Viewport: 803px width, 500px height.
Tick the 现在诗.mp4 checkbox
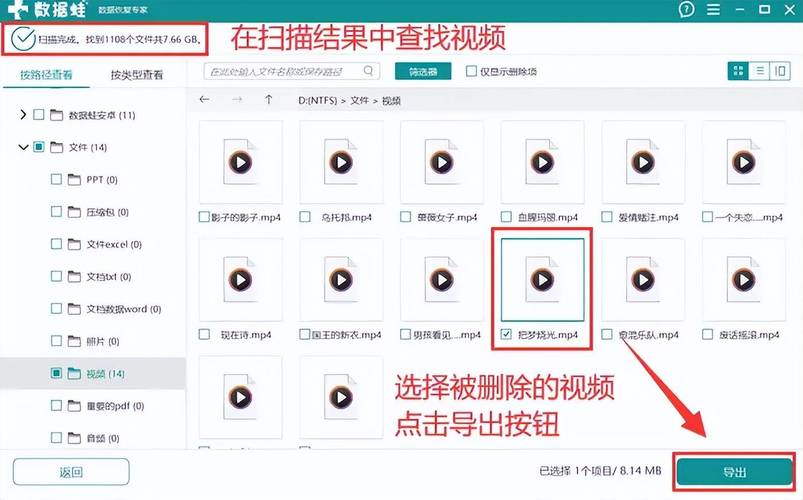(x=204, y=335)
